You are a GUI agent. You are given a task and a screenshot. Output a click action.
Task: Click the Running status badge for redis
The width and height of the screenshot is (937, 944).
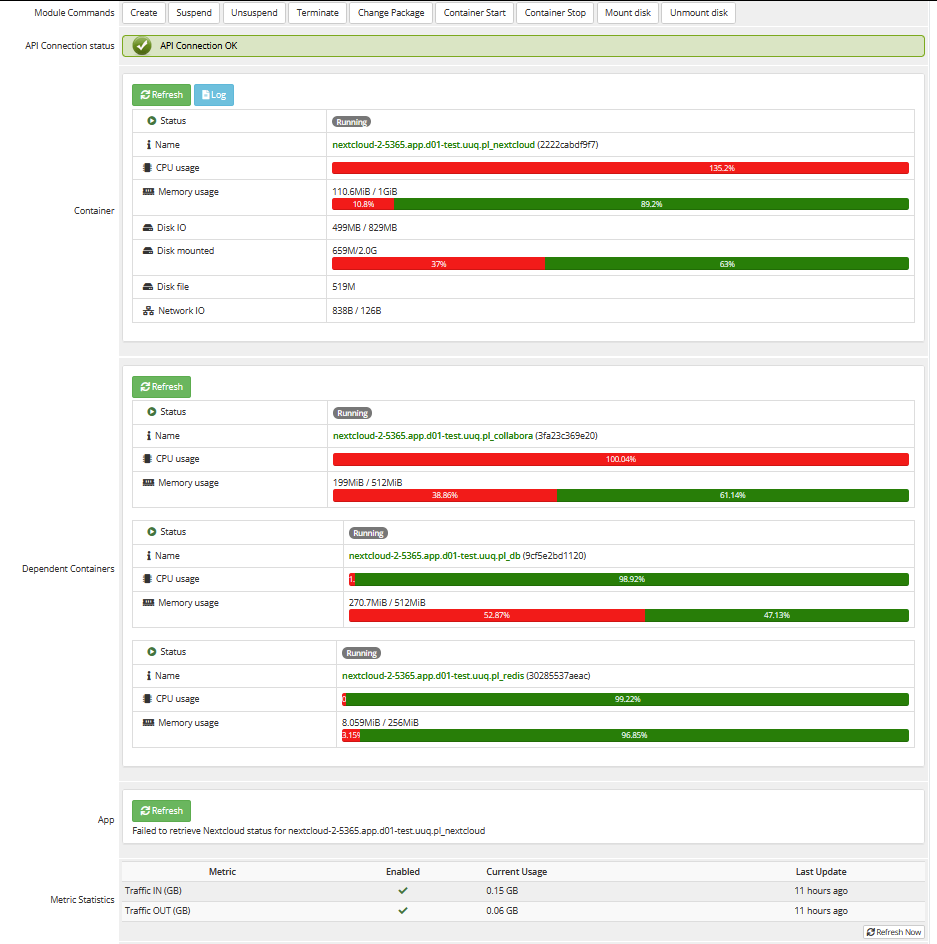pos(360,652)
